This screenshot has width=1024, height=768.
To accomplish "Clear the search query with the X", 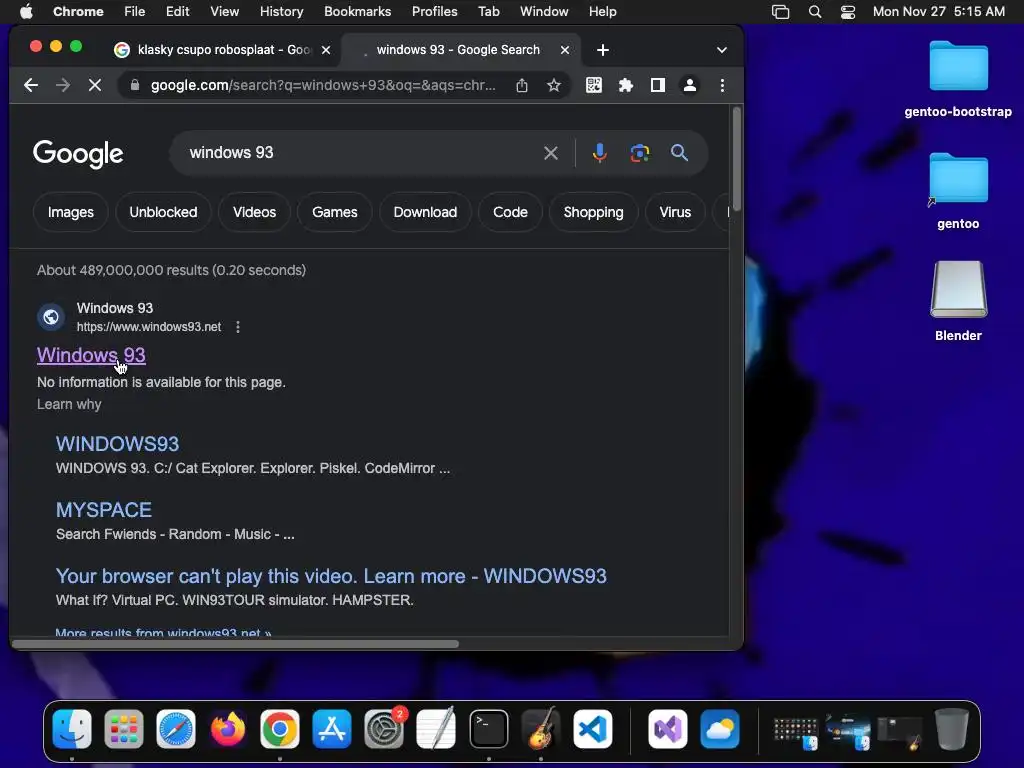I will tap(551, 153).
